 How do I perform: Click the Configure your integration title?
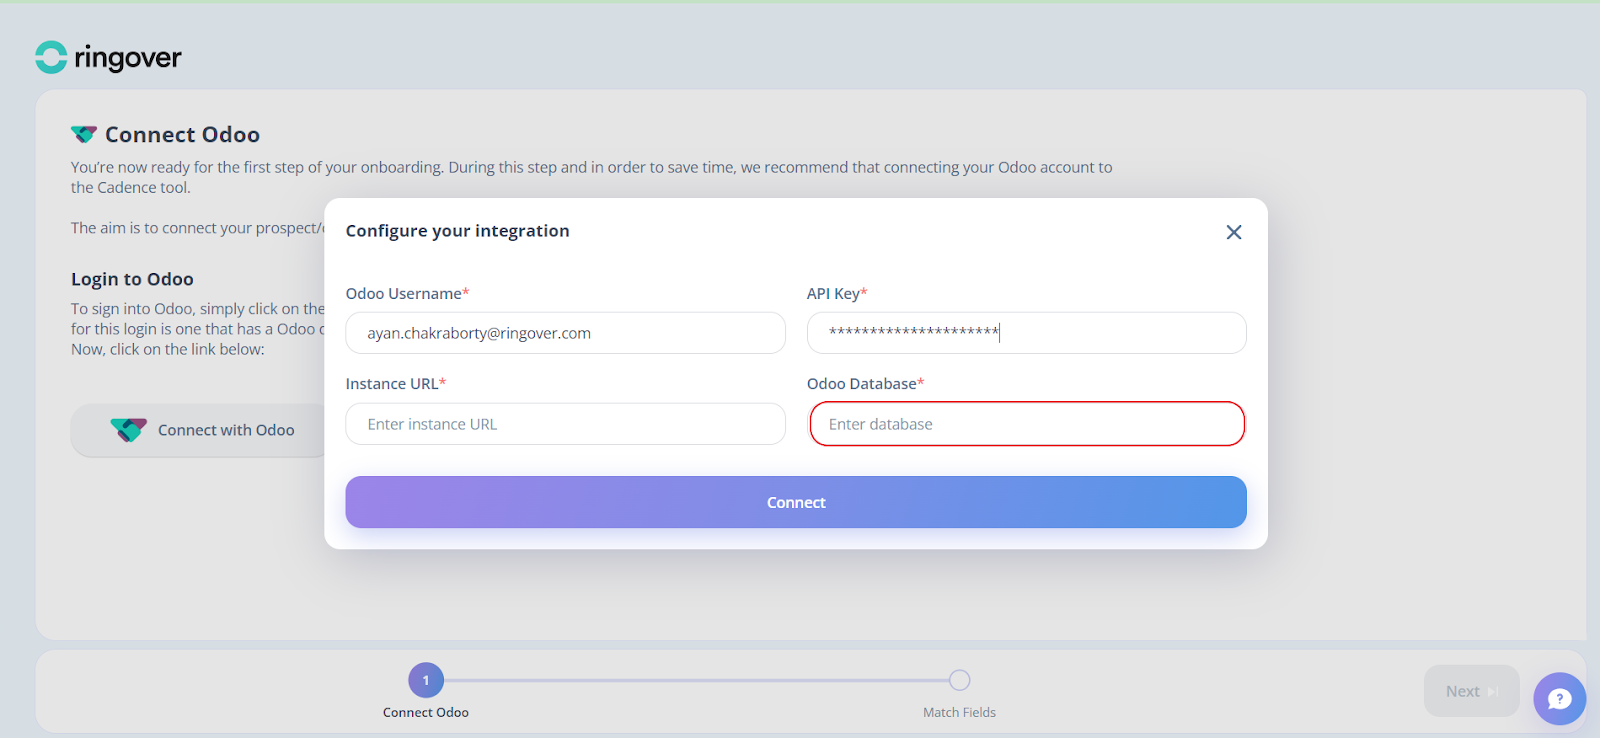point(457,231)
